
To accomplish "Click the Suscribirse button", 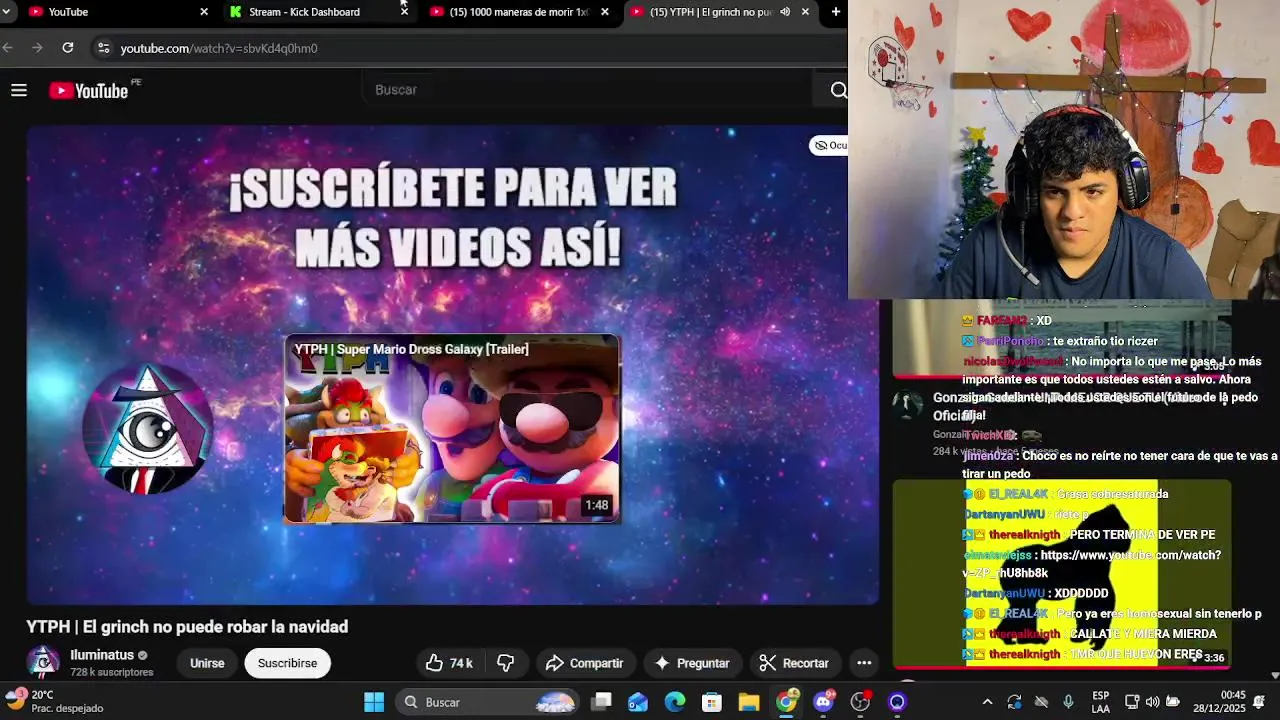I will (x=287, y=663).
